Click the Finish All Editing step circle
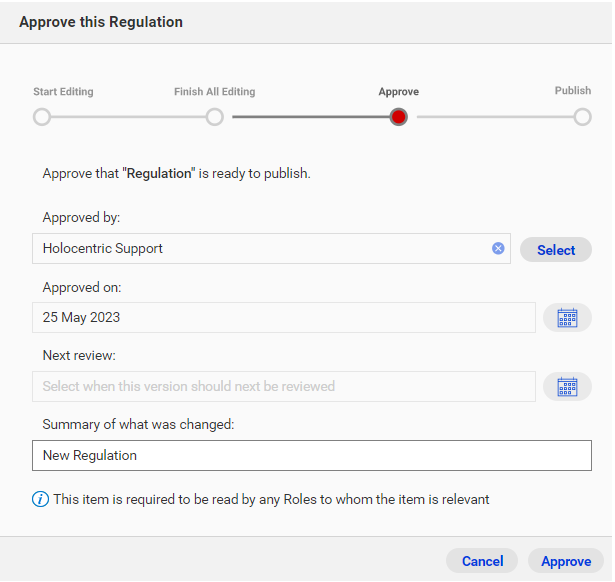 point(215,117)
